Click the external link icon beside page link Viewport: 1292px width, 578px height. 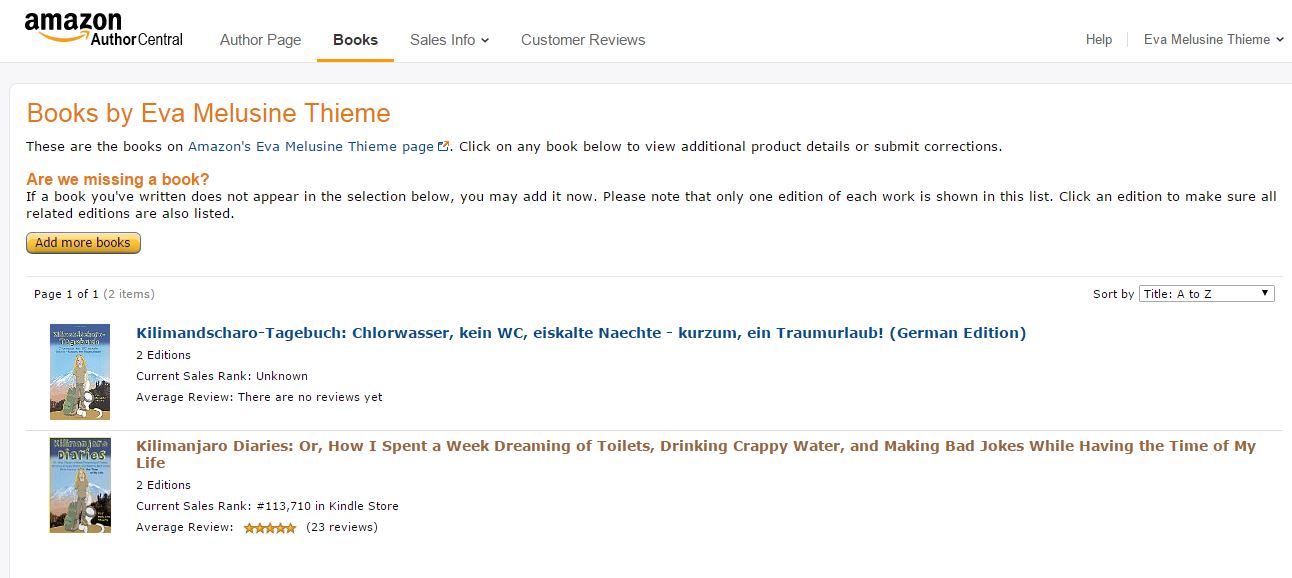click(444, 147)
